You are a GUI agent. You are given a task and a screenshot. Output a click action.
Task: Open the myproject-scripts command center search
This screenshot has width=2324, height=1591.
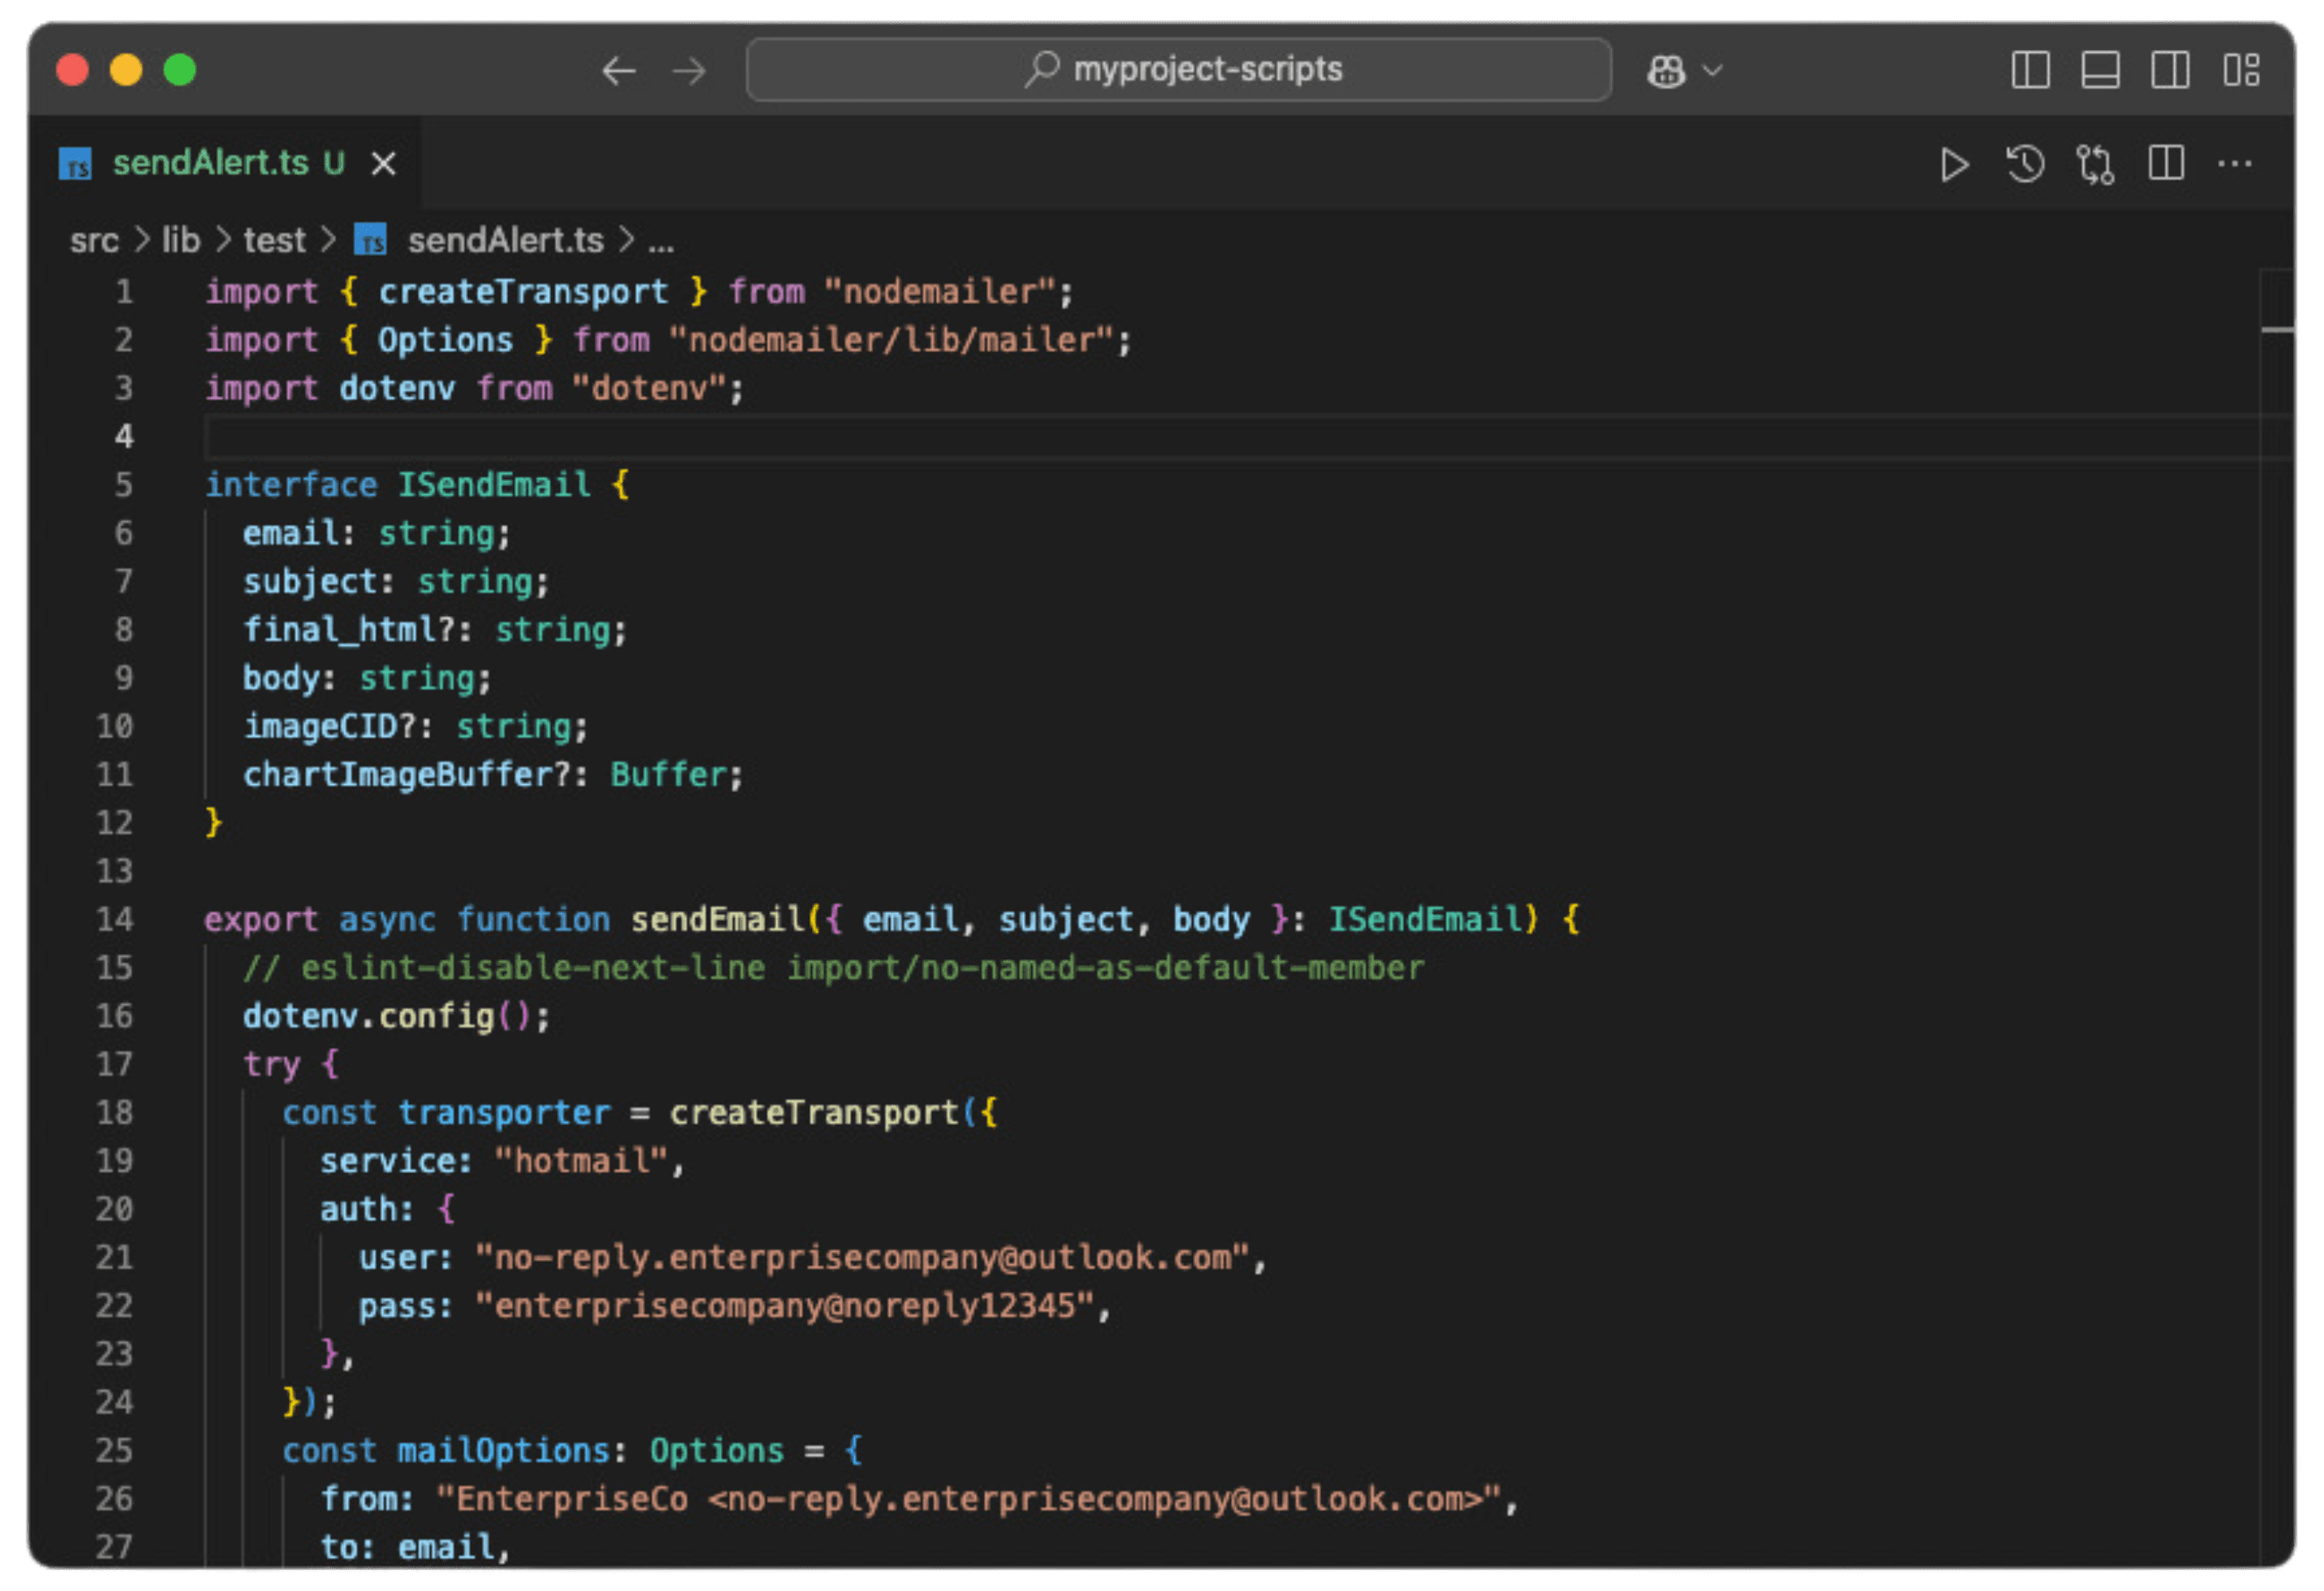[1178, 70]
